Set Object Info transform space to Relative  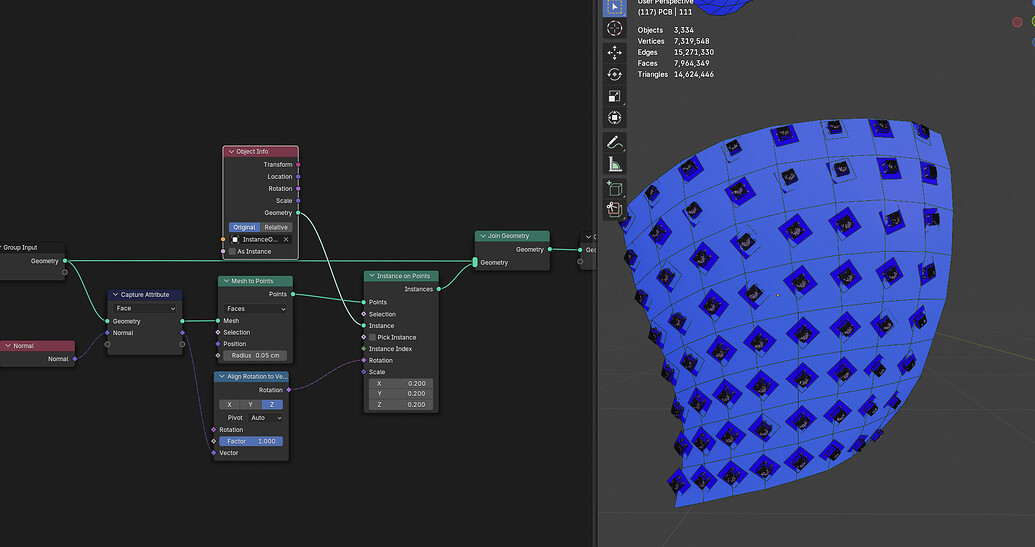276,227
